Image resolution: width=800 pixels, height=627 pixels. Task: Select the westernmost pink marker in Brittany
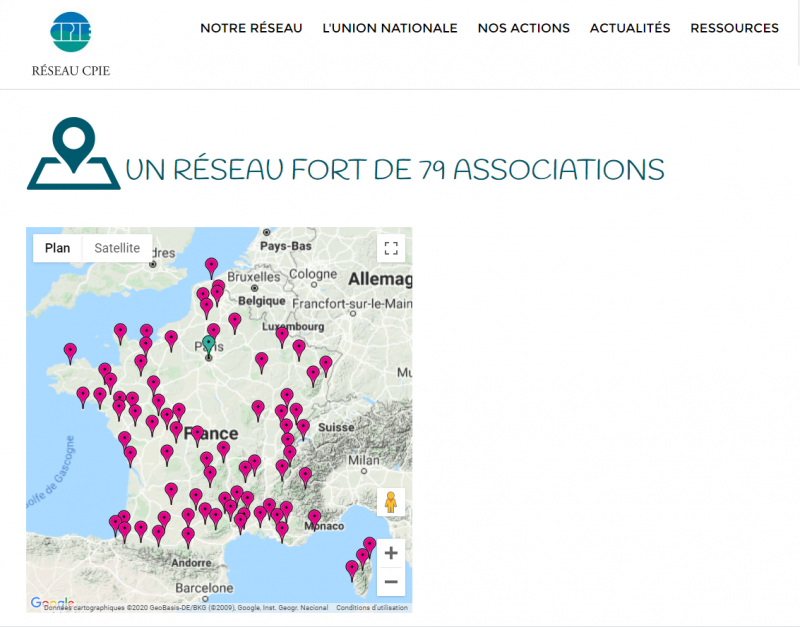click(70, 351)
